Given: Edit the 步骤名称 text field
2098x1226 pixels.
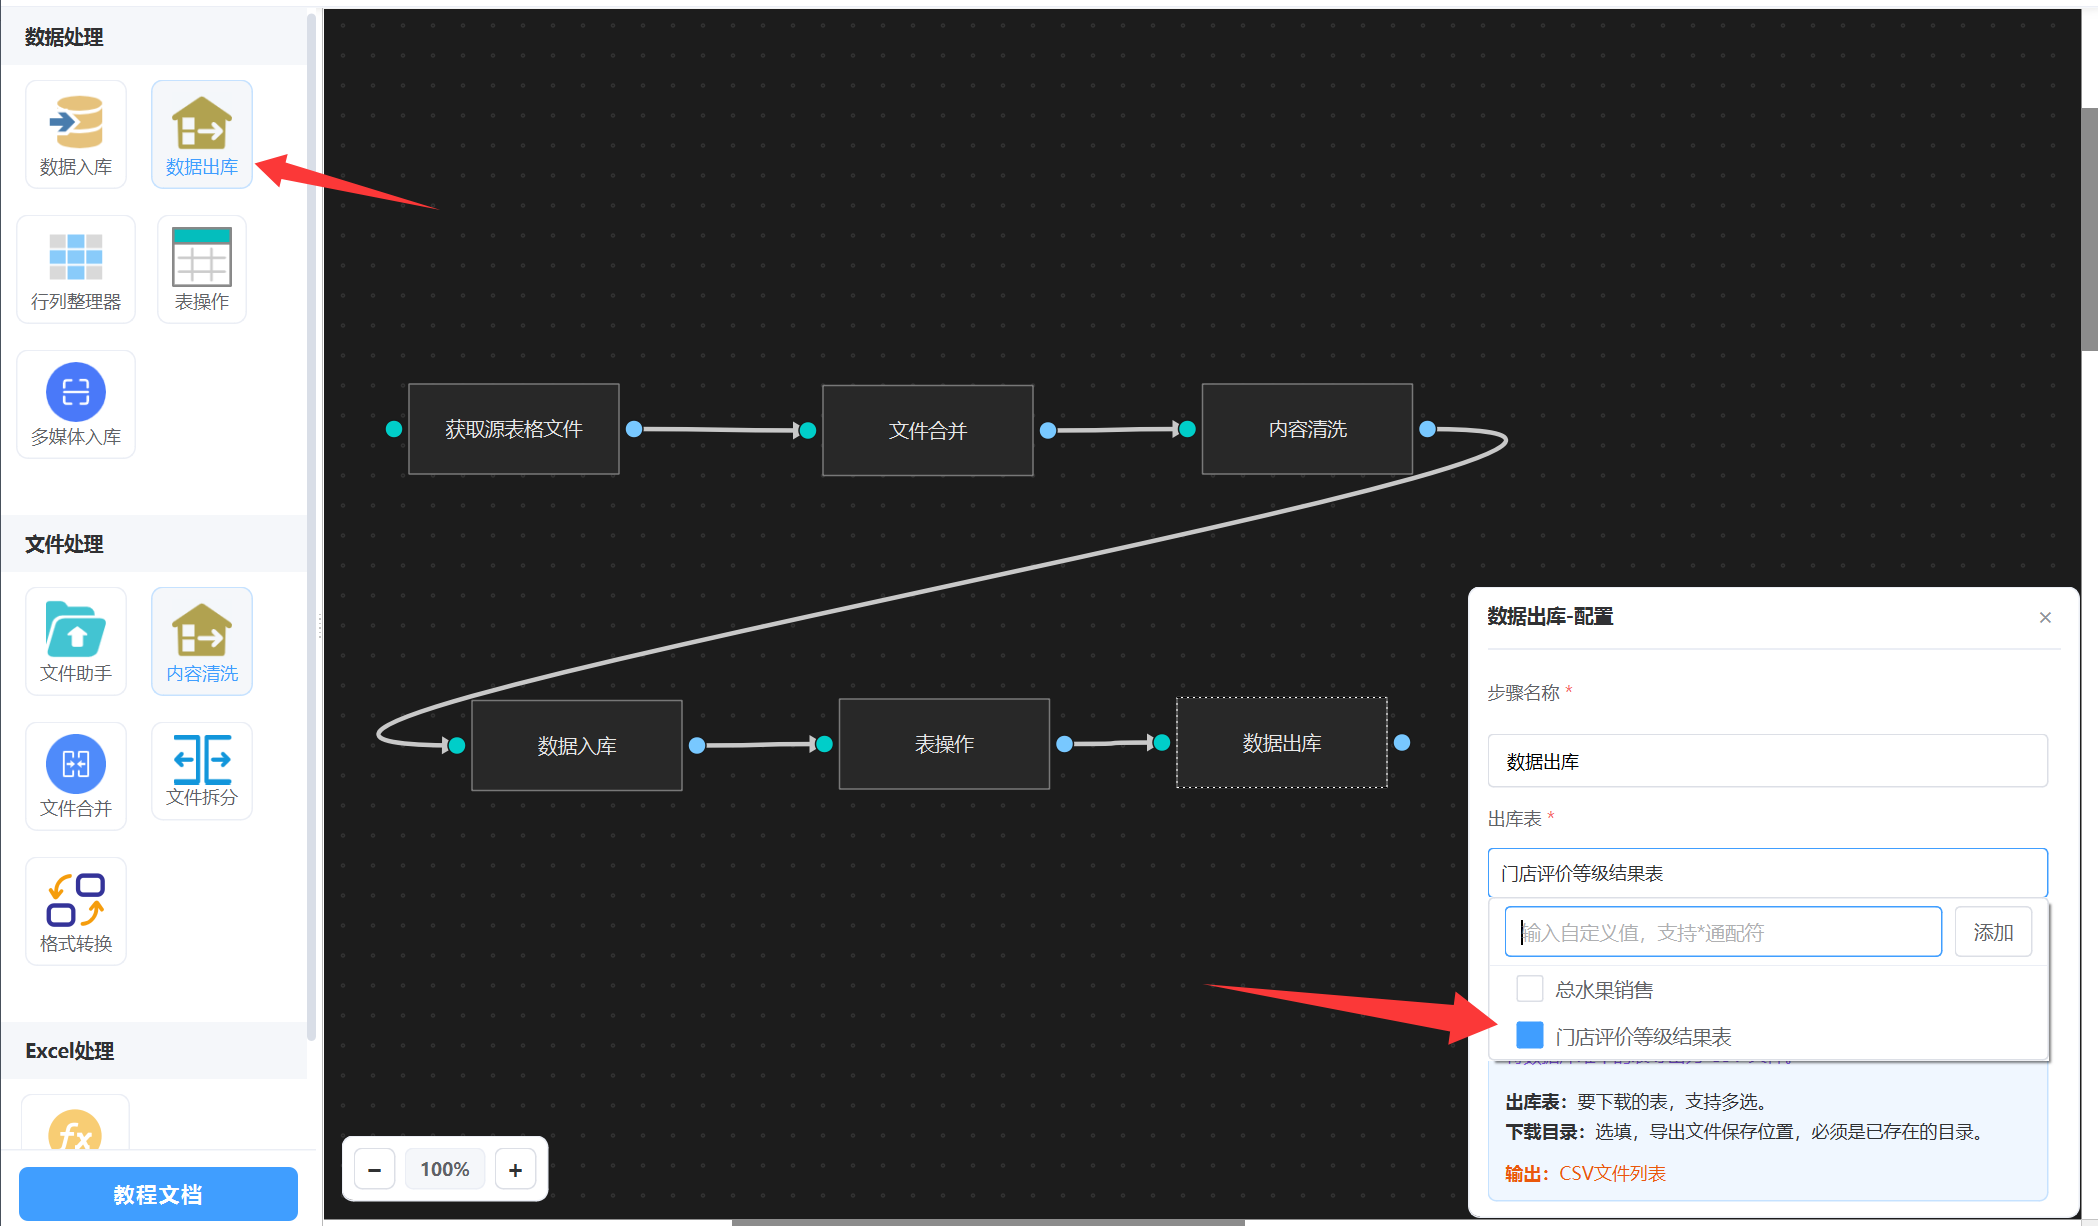Looking at the screenshot, I should pos(1766,761).
